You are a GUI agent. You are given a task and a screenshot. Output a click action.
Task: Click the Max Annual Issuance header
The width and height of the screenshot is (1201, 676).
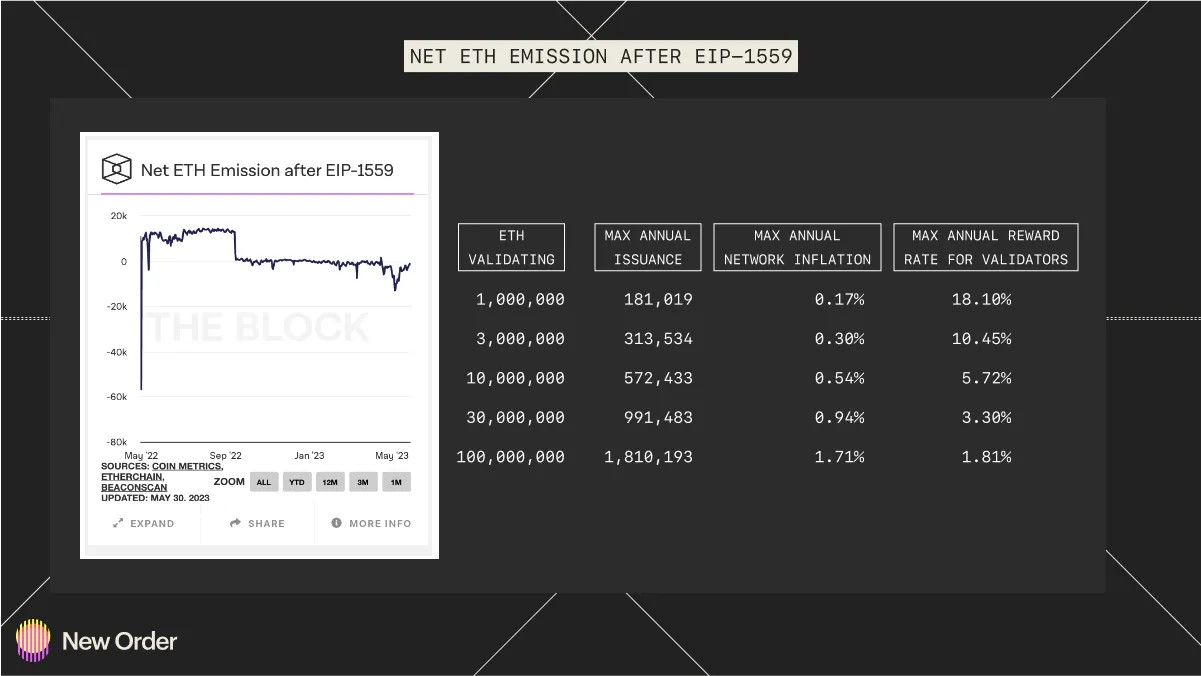647,248
